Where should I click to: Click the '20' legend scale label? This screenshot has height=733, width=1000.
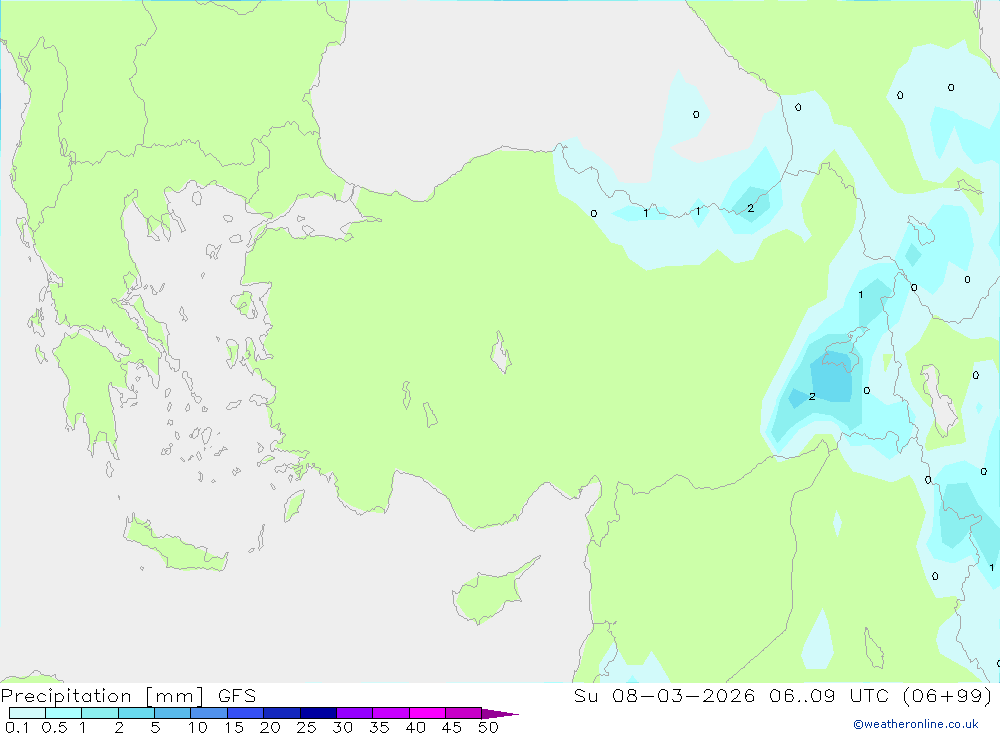(270, 727)
